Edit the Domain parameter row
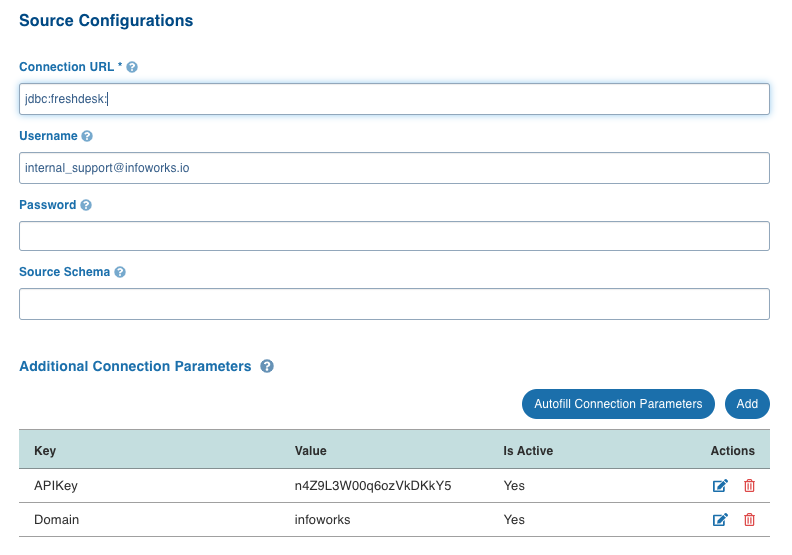The image size is (792, 555). click(720, 520)
